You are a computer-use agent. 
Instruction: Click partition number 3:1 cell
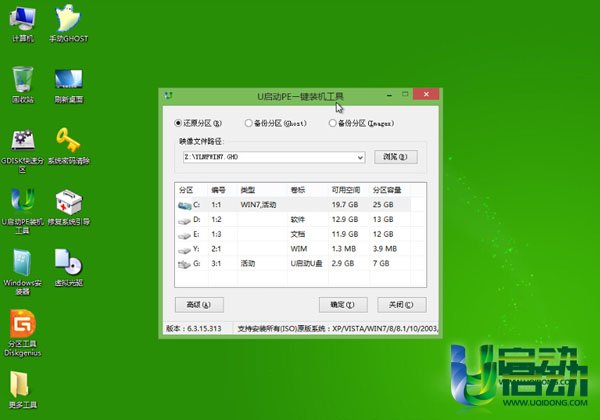(x=216, y=264)
